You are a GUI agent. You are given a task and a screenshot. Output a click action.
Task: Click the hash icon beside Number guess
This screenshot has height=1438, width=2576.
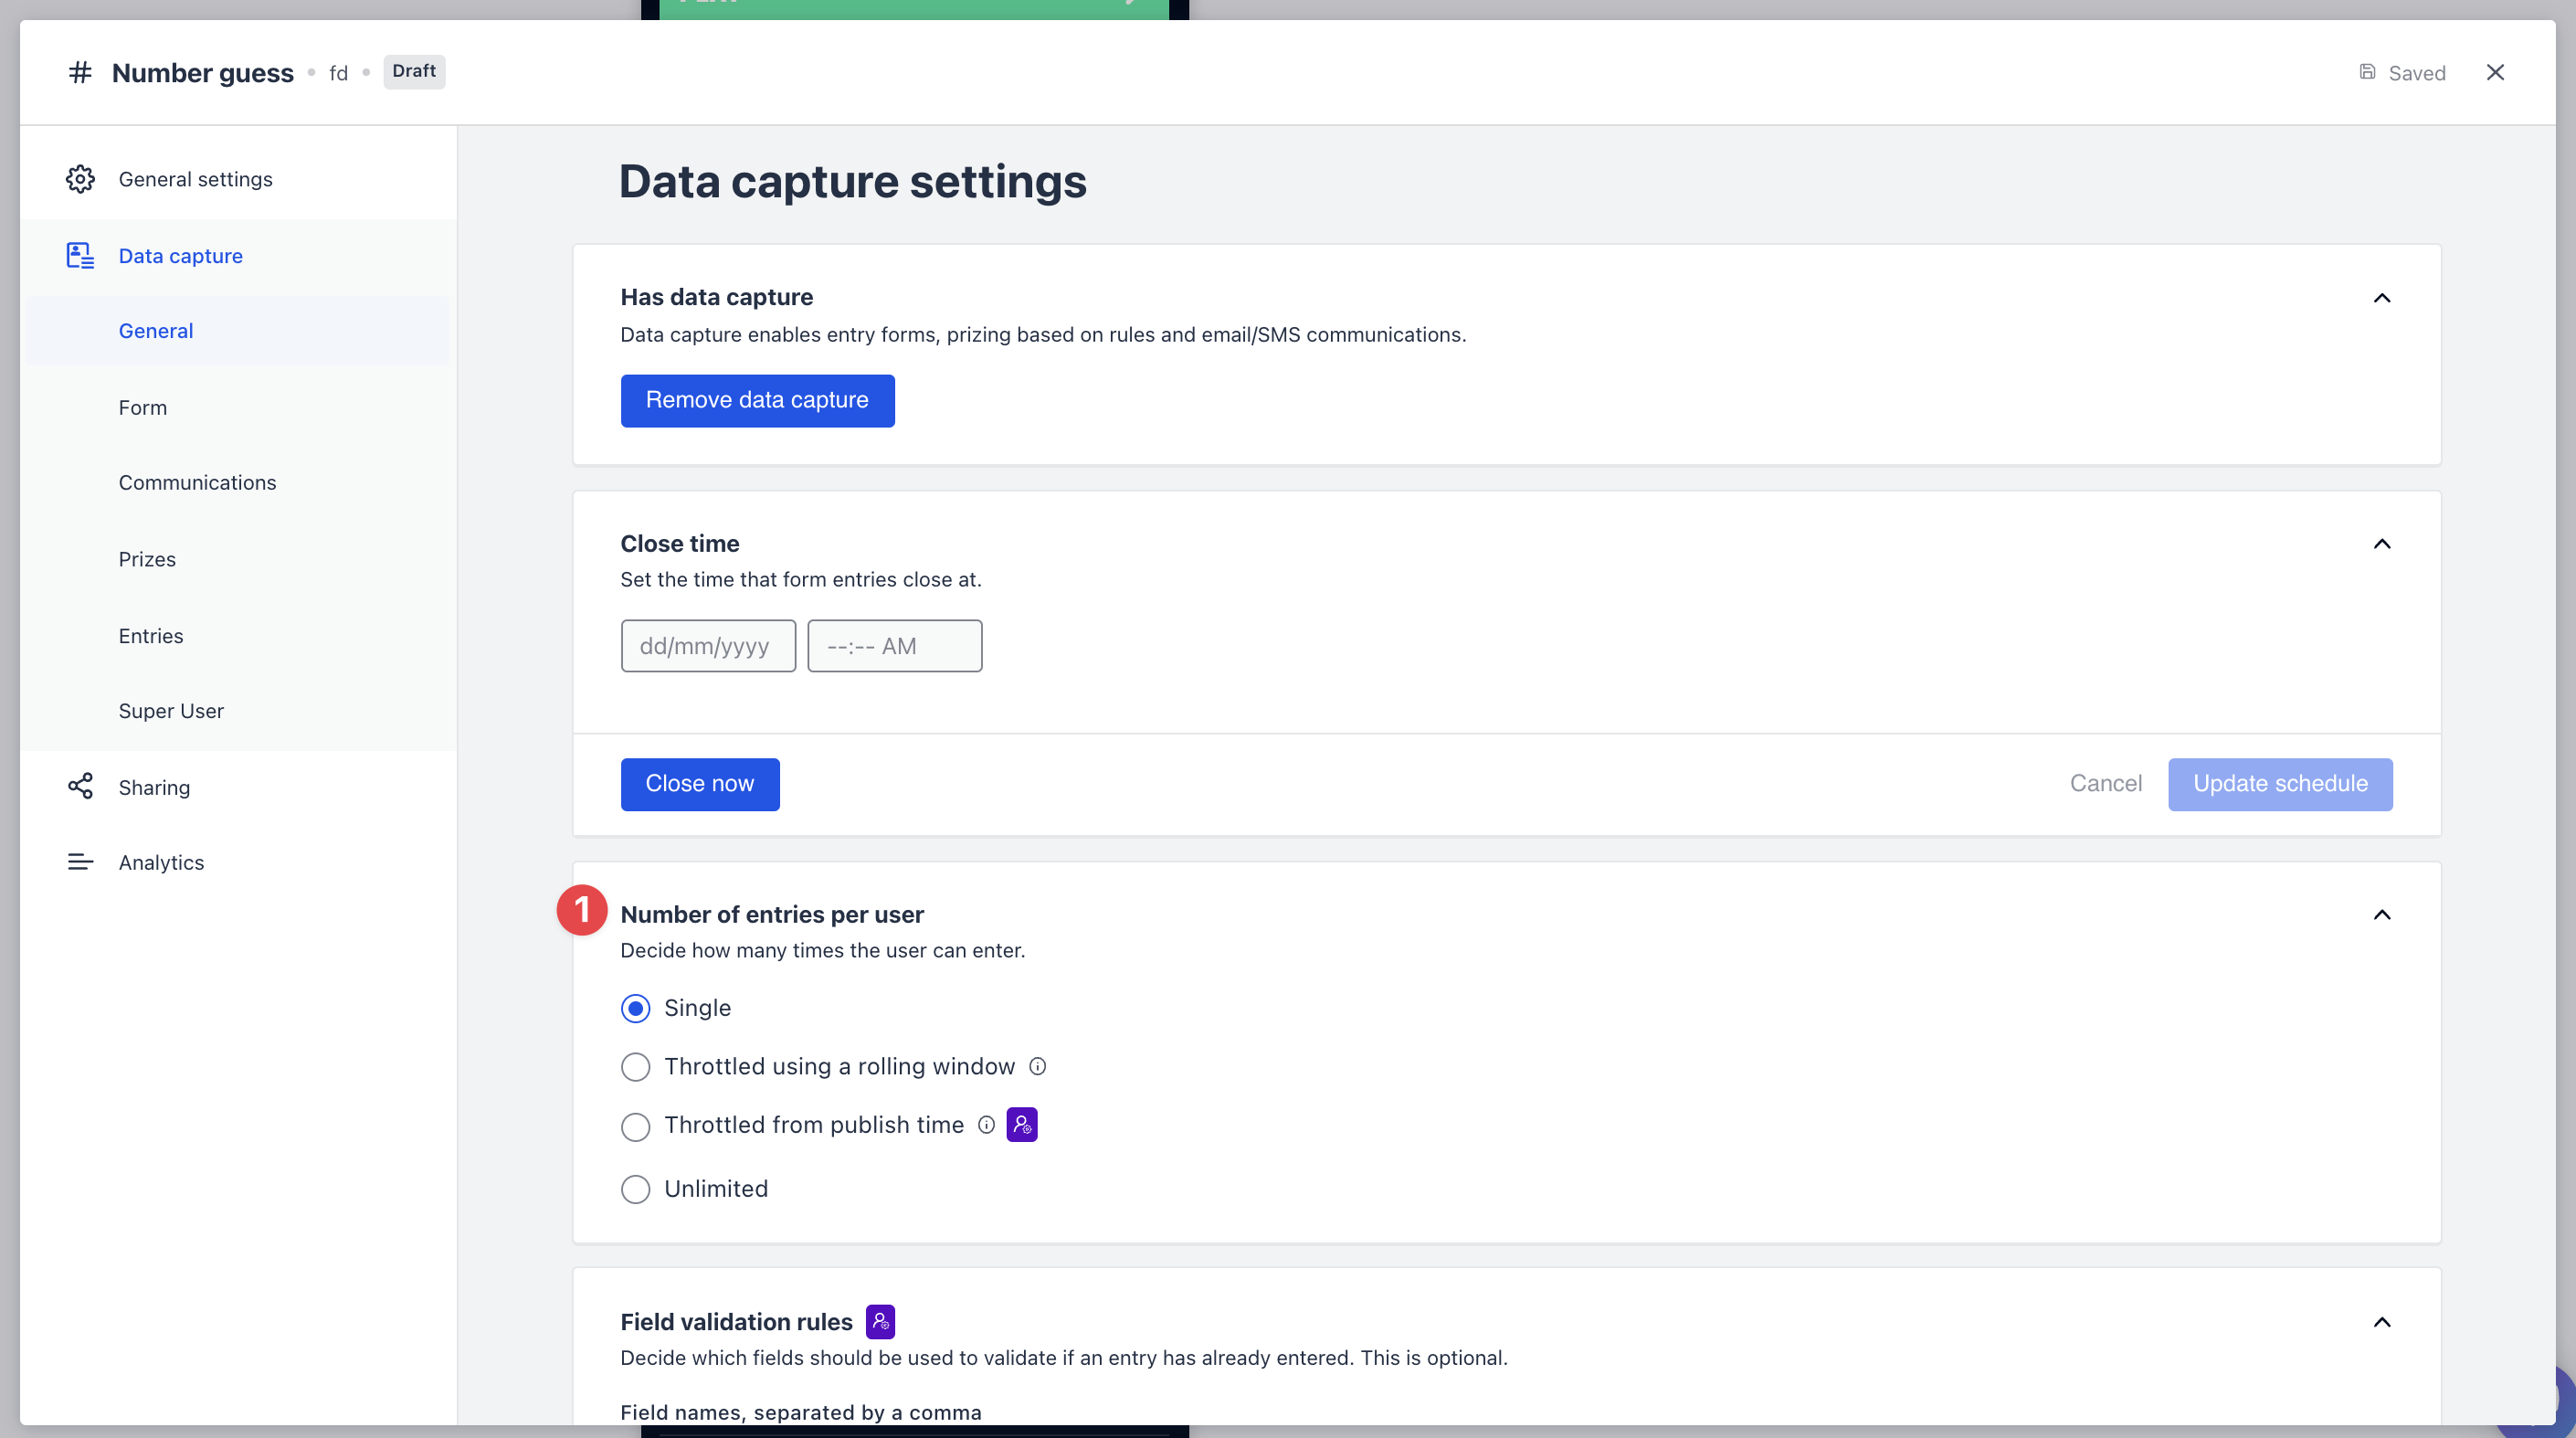[x=80, y=72]
